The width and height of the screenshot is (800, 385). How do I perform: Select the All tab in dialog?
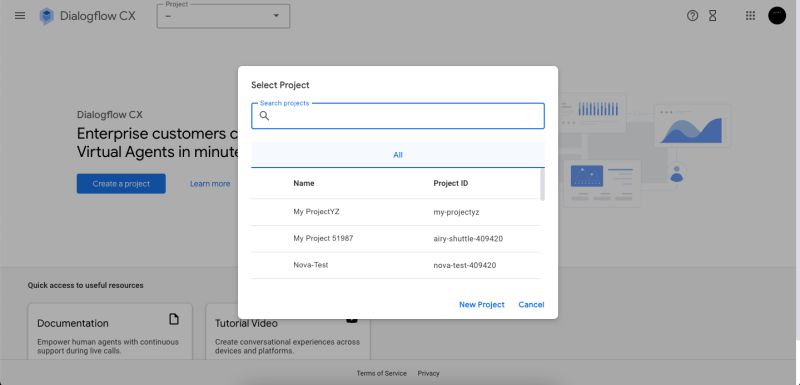pos(397,155)
